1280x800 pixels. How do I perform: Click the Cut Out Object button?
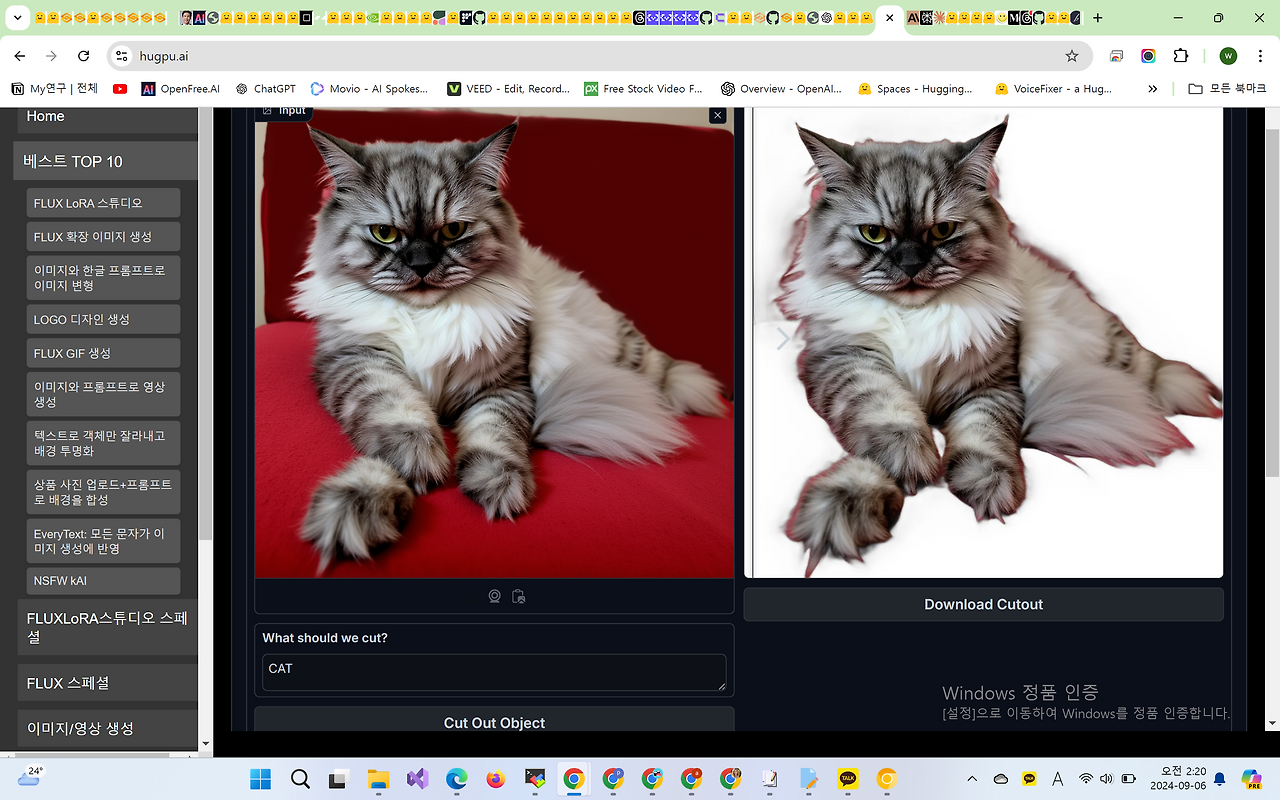(x=494, y=720)
